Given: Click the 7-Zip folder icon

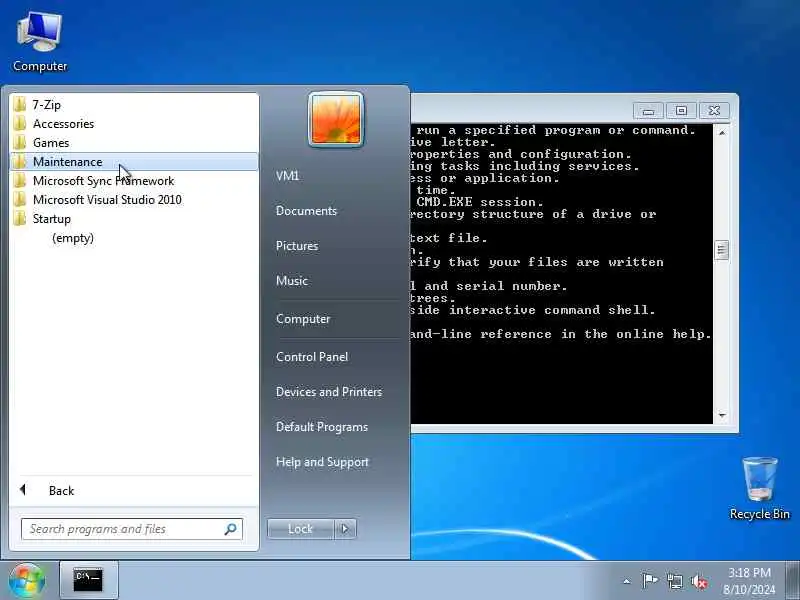Looking at the screenshot, I should pyautogui.click(x=20, y=105).
